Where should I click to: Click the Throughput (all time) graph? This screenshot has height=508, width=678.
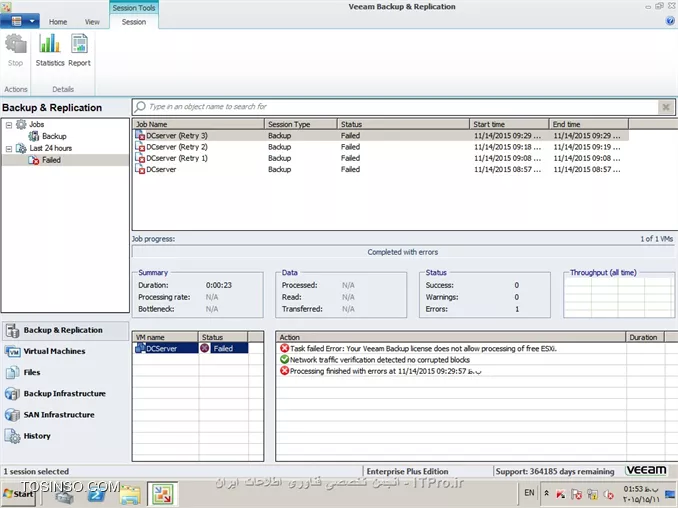click(x=619, y=297)
